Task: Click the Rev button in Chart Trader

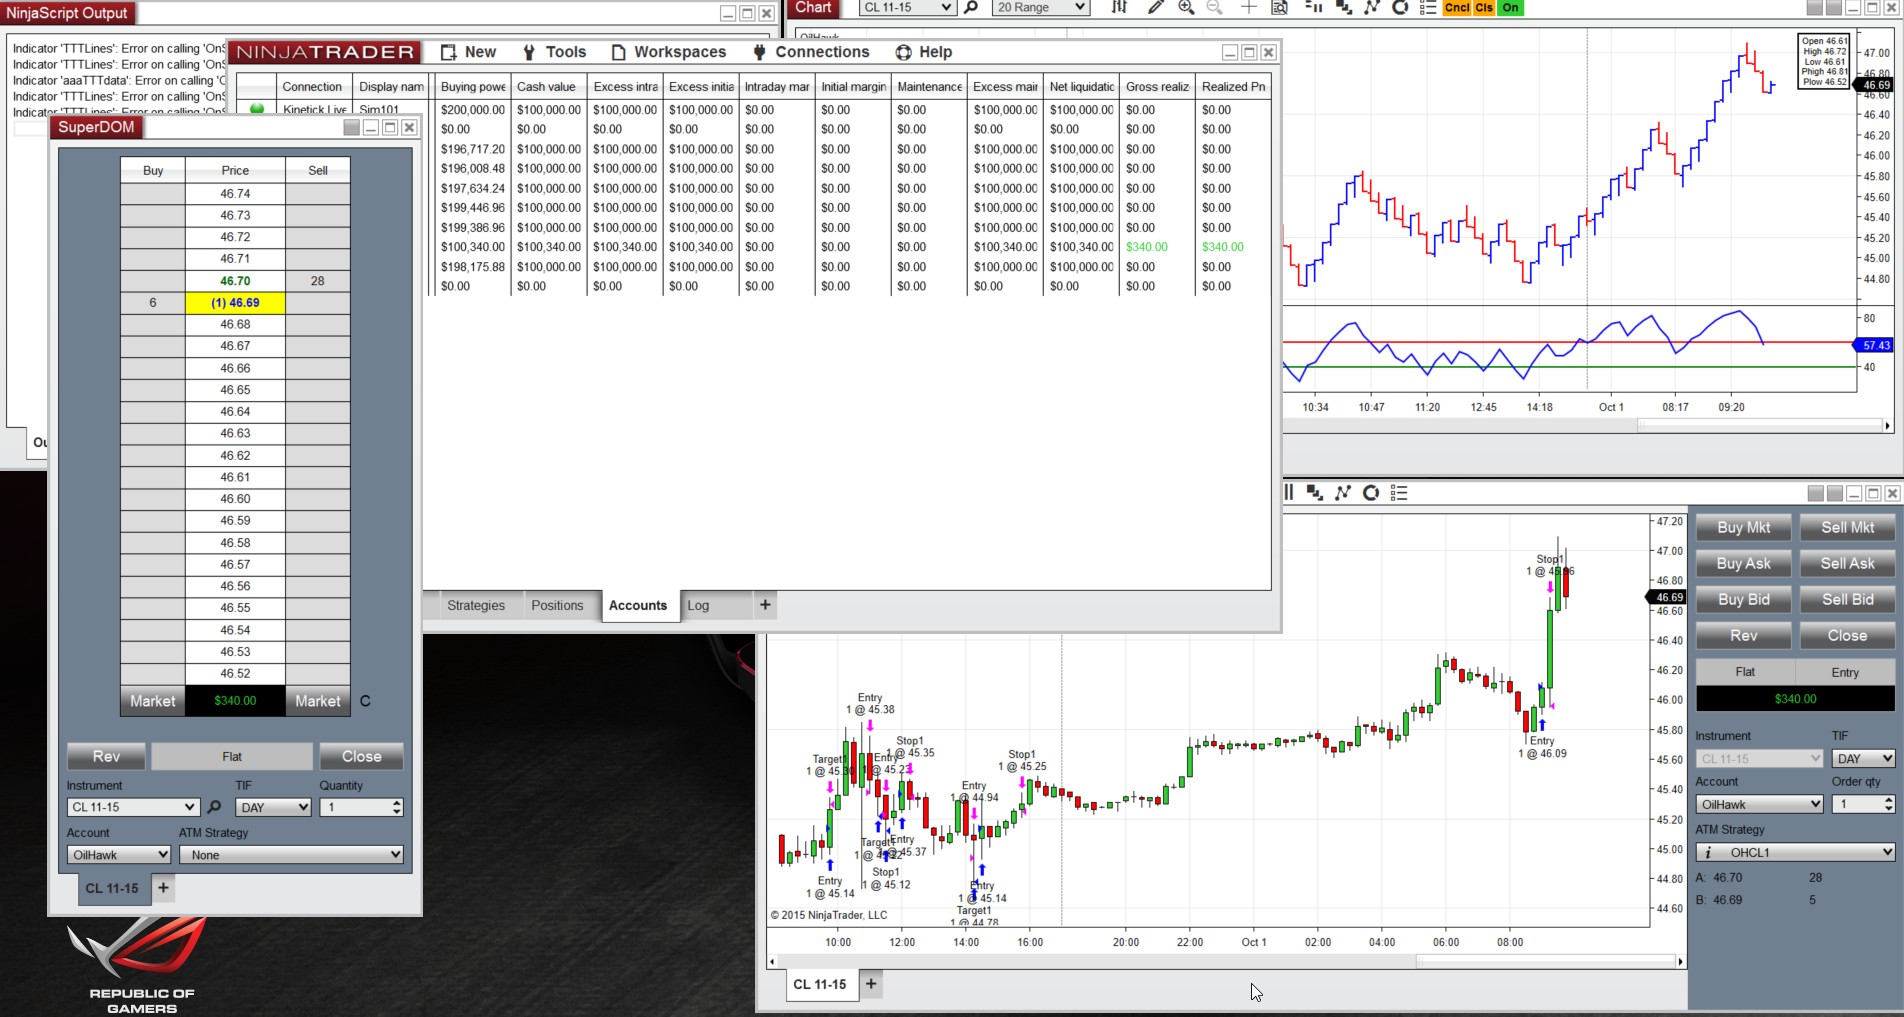Action: click(x=1743, y=636)
